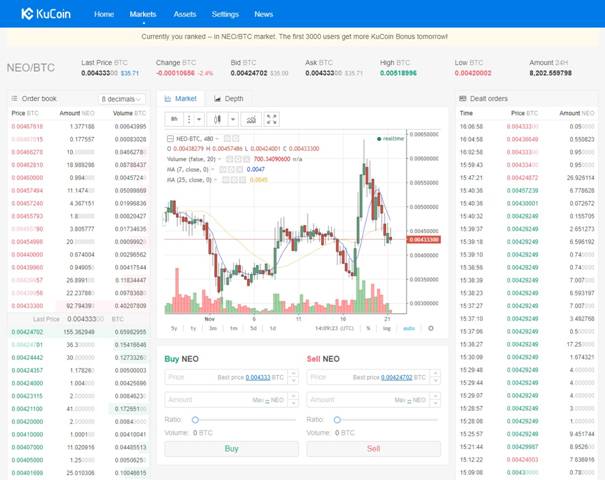Click the Sell amount input field
Image resolution: width=605 pixels, height=480 pixels.
click(x=369, y=400)
